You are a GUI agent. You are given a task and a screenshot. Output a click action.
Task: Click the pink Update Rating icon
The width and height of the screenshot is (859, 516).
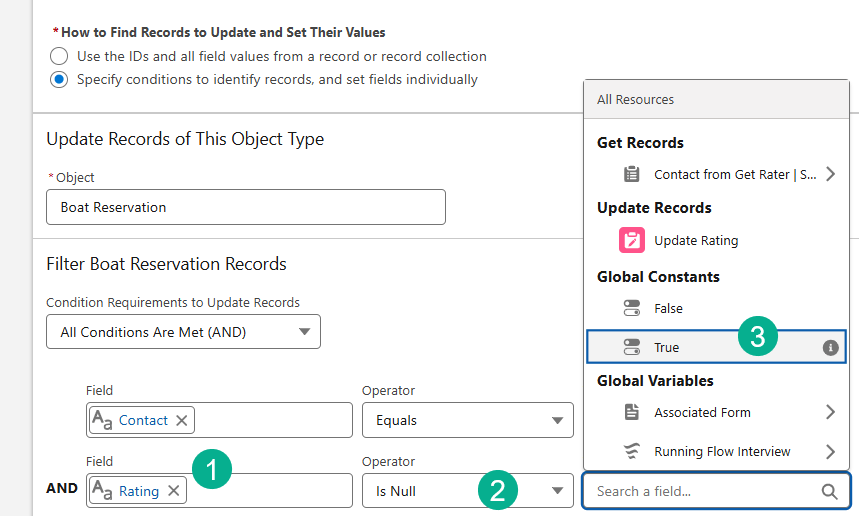pos(631,240)
